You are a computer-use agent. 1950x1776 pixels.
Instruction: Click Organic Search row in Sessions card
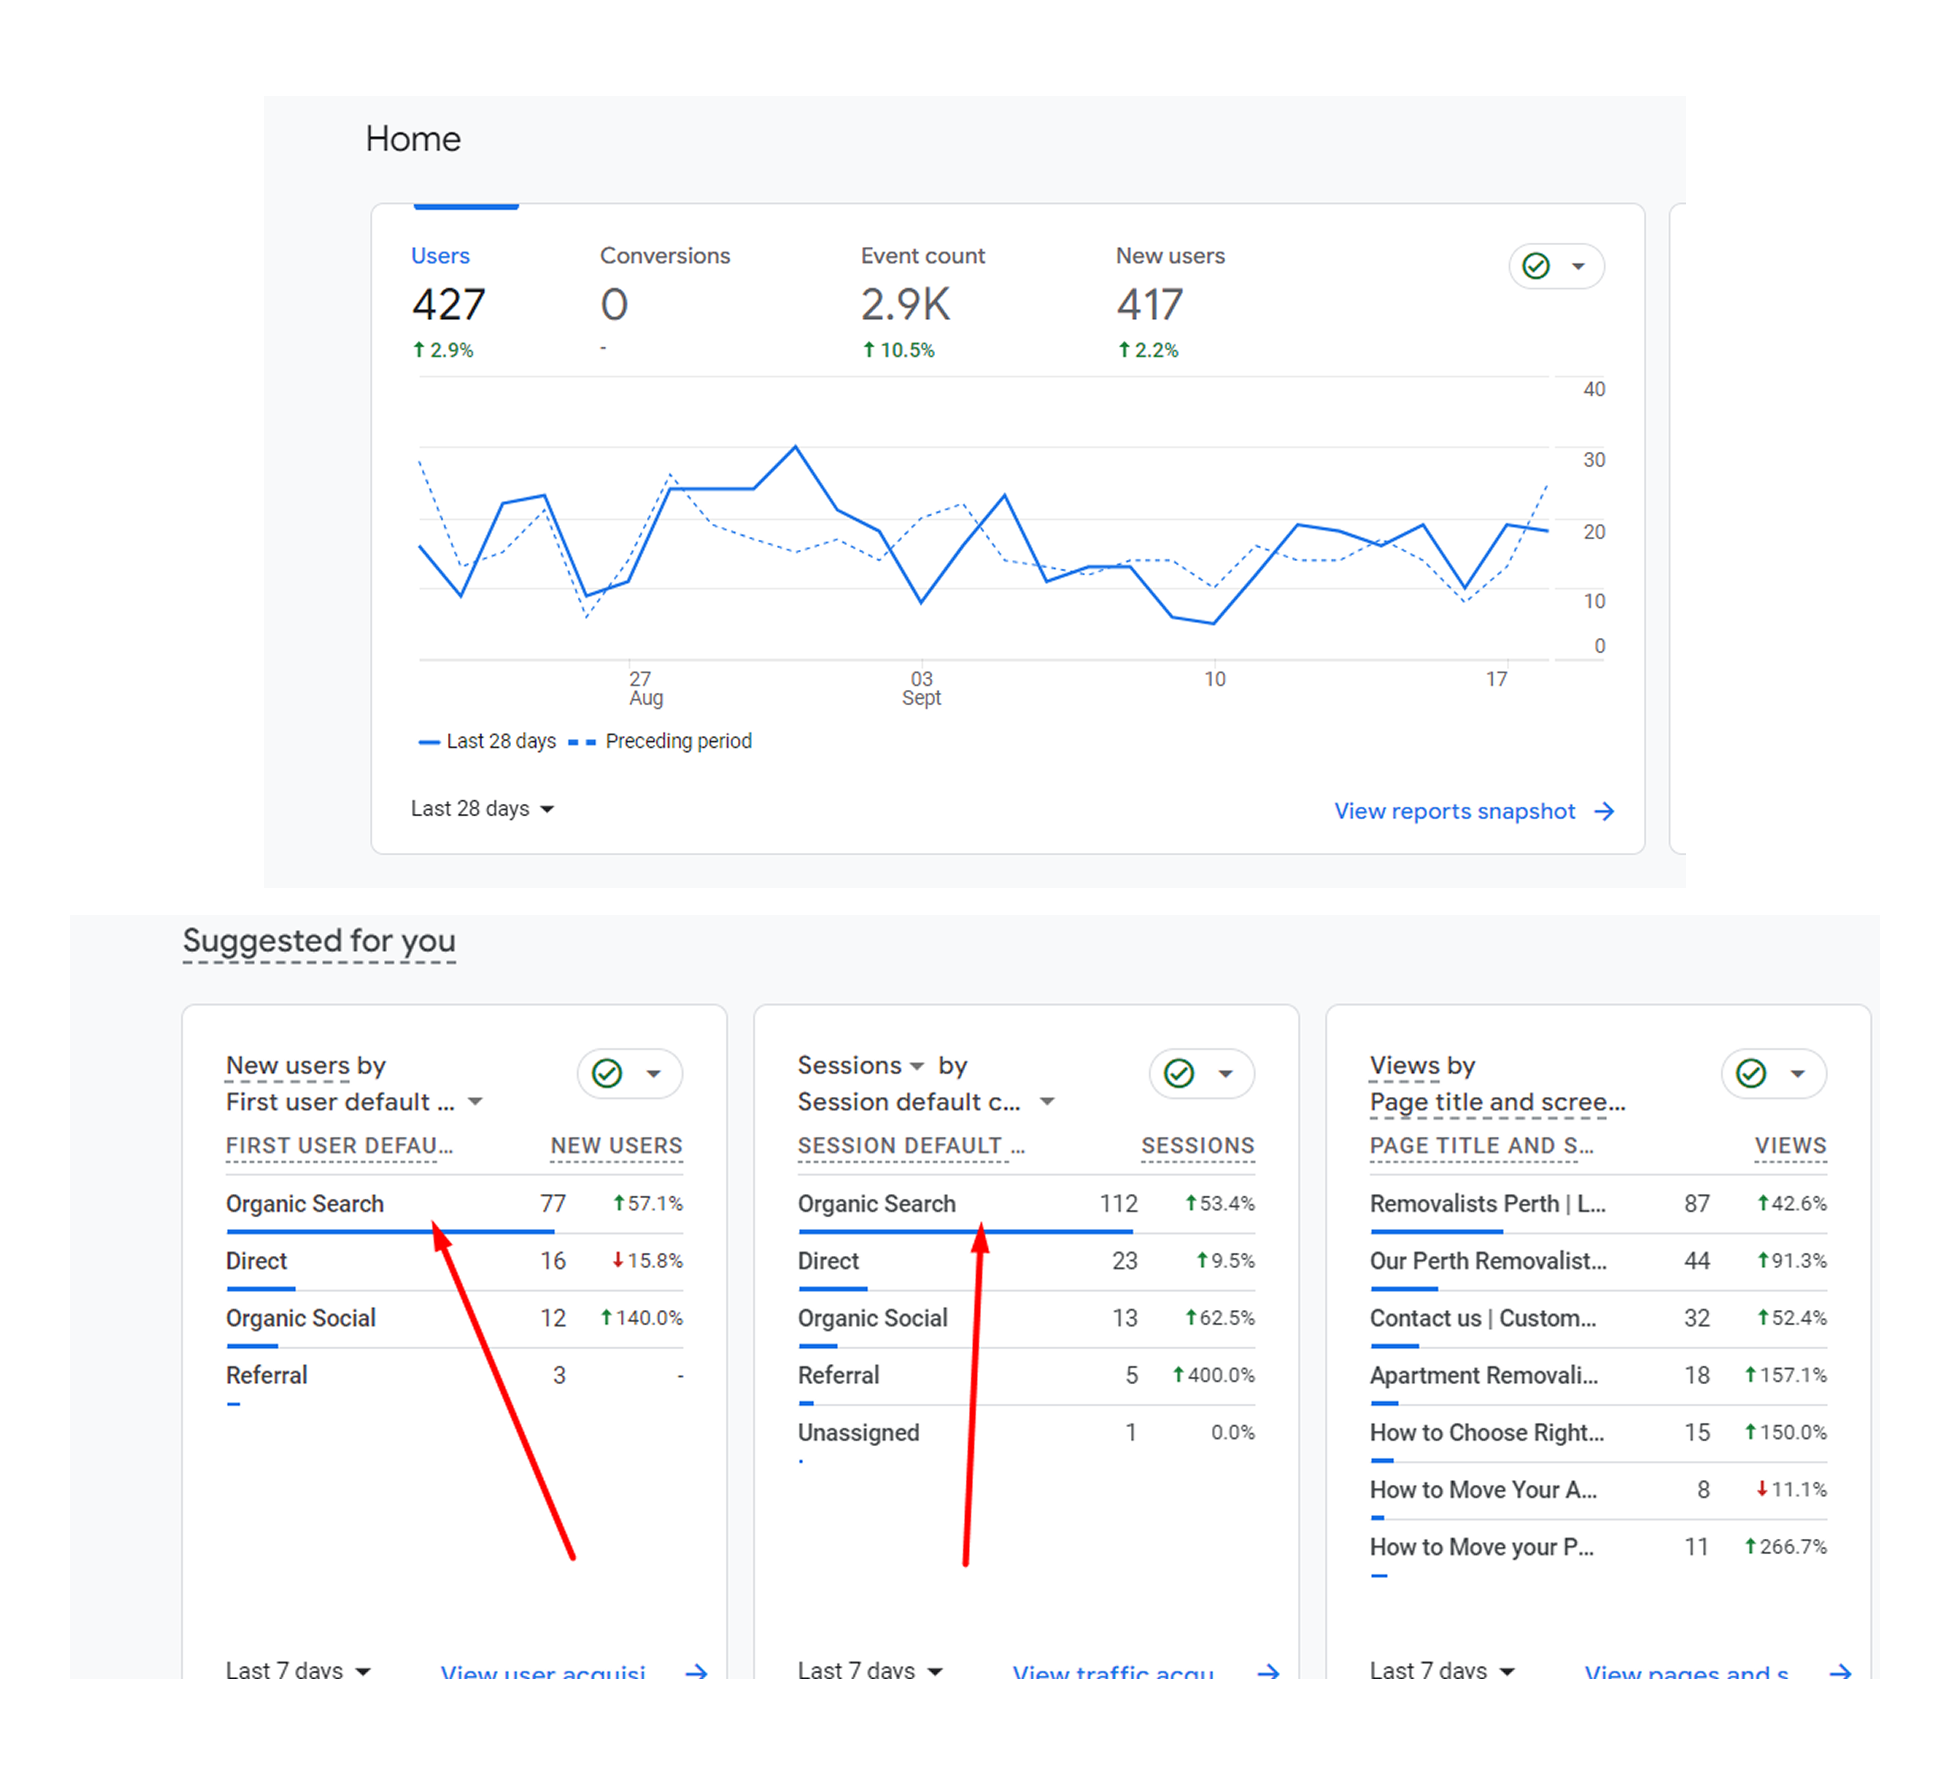[x=876, y=1204]
